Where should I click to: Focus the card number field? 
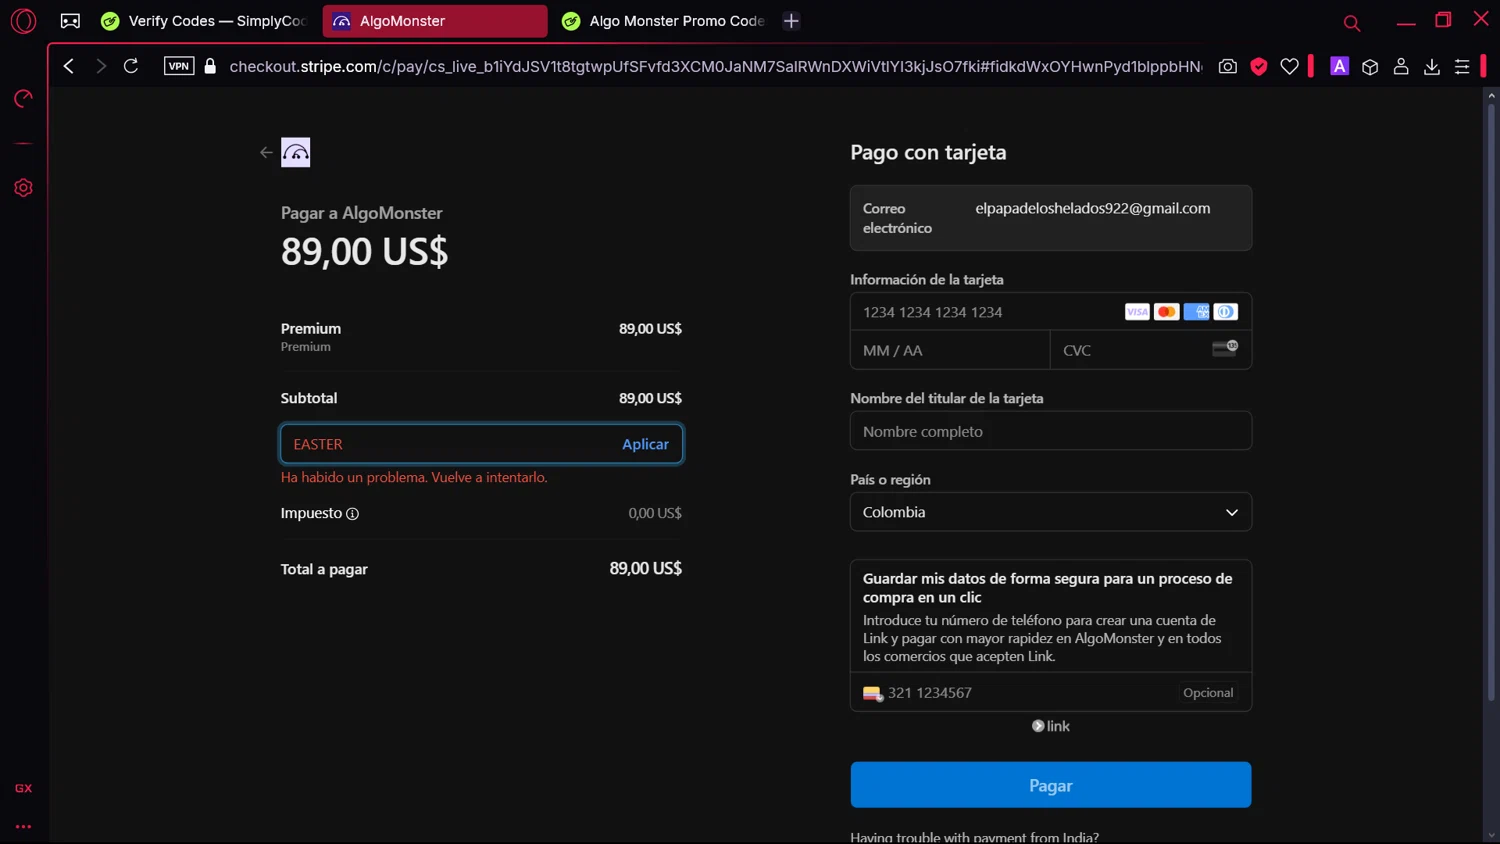point(1051,312)
